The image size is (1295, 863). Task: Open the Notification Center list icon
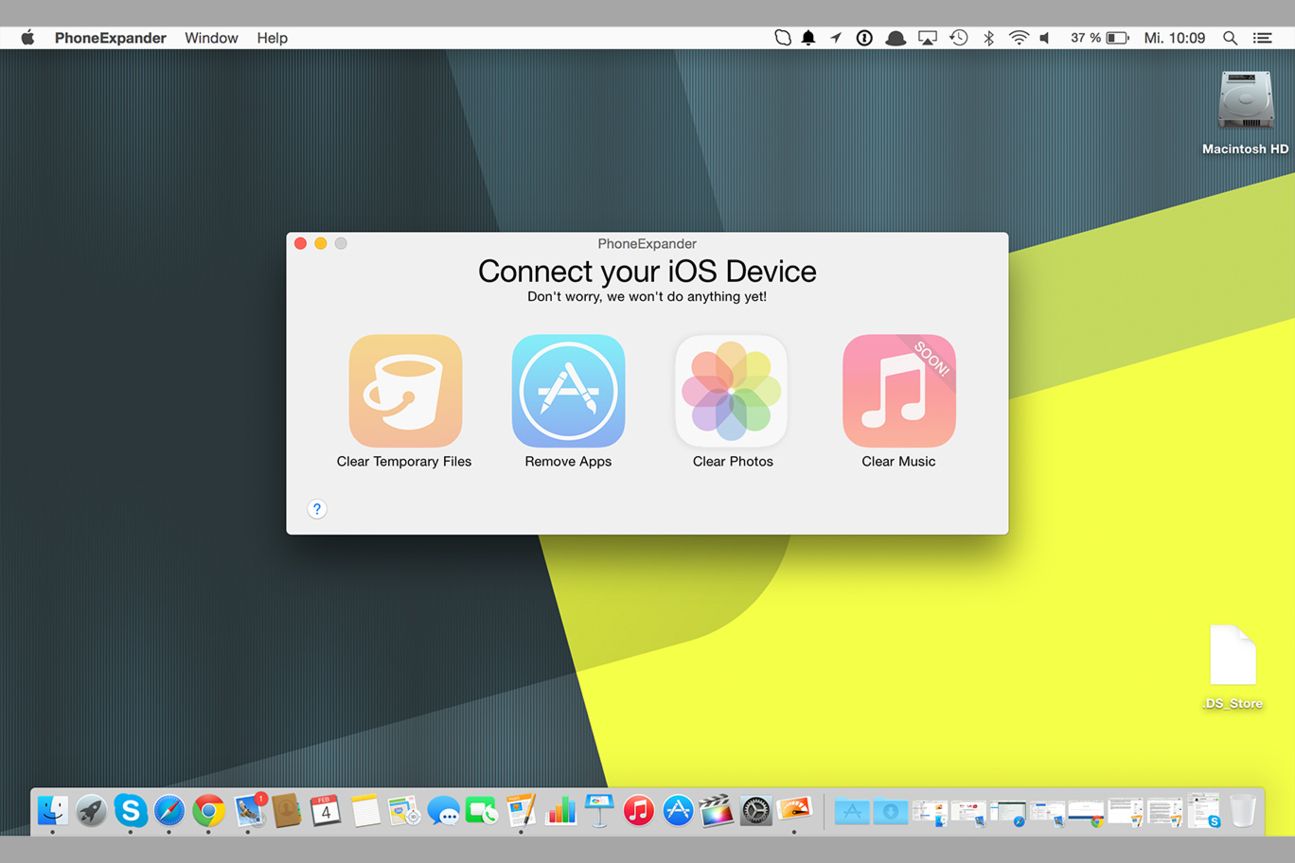pos(1263,38)
